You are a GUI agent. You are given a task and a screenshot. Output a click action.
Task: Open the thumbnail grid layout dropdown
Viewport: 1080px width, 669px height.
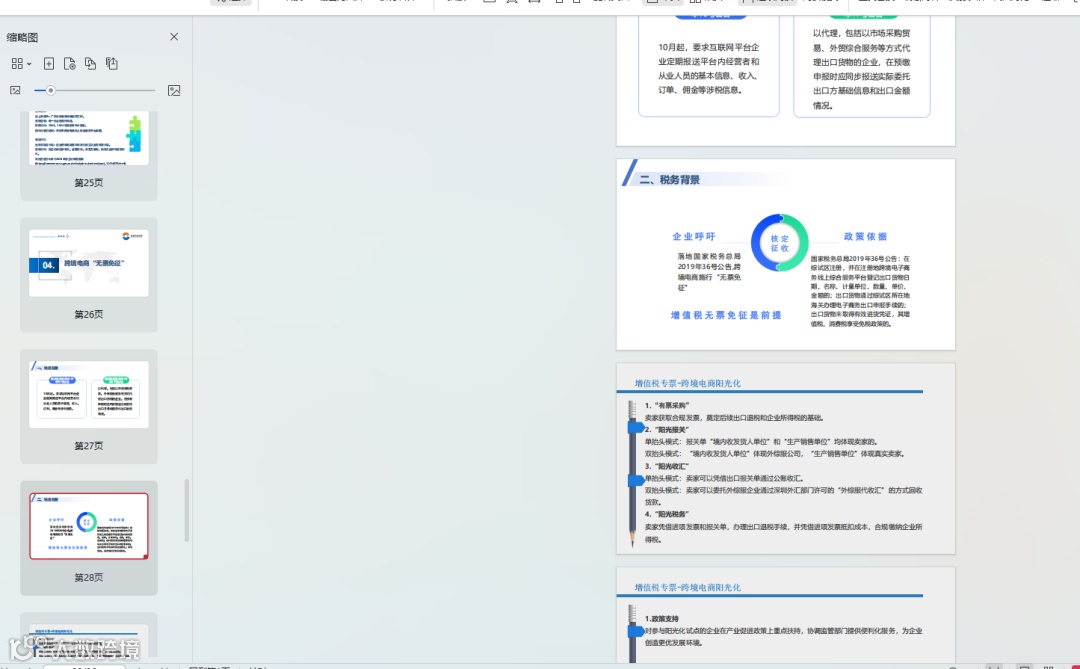[21, 63]
